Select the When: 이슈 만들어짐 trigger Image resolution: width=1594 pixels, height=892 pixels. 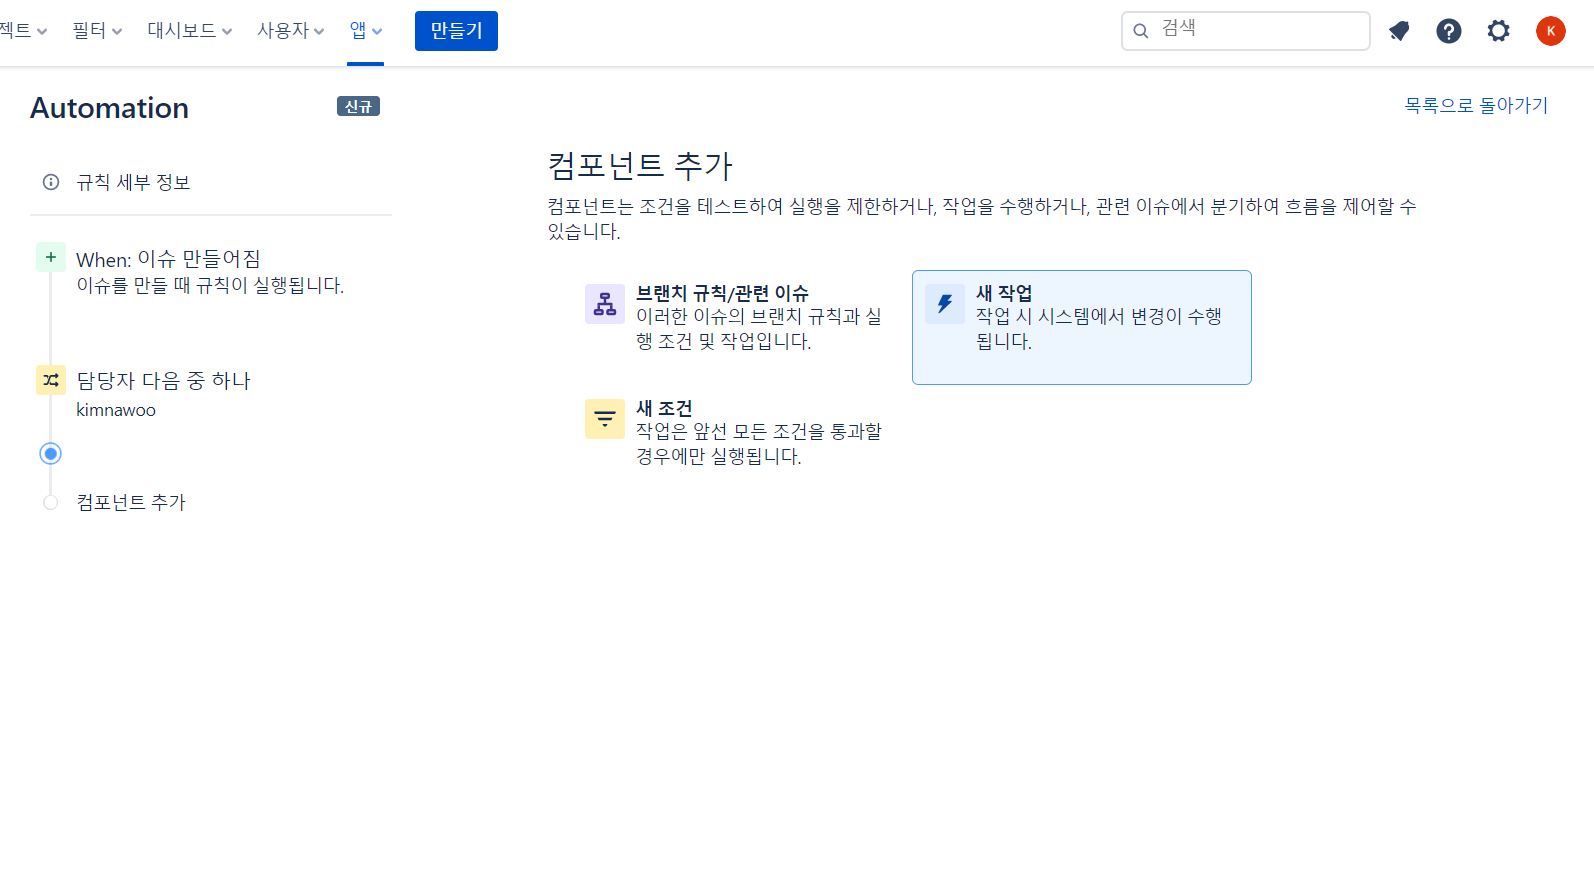click(x=211, y=272)
